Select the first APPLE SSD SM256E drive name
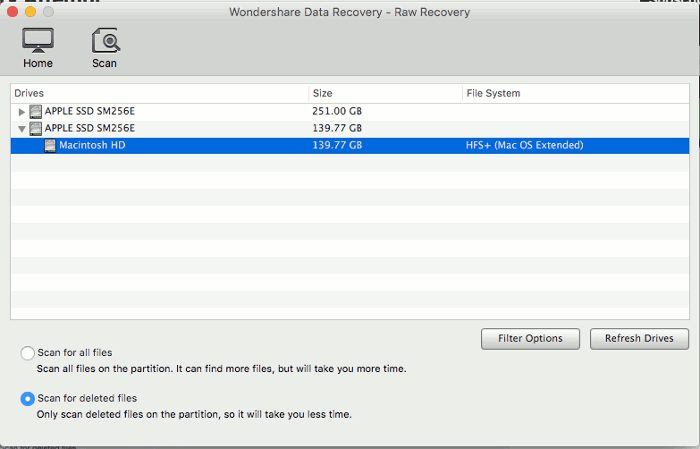The width and height of the screenshot is (700, 449). 90,111
